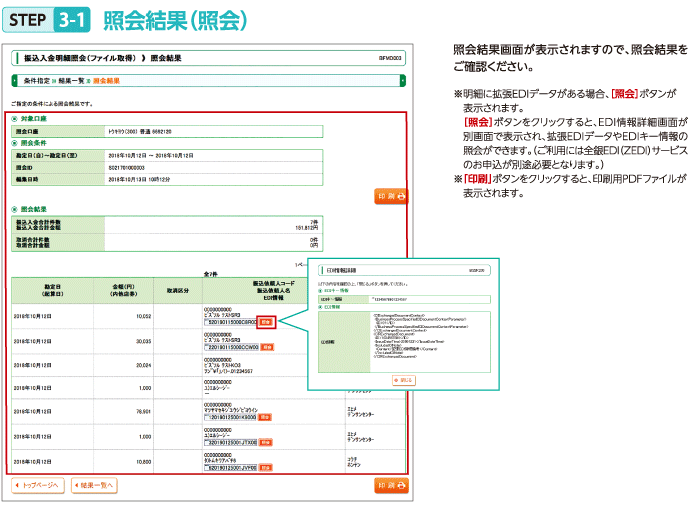Click the date in the 20,024 yen row

pos(32,365)
